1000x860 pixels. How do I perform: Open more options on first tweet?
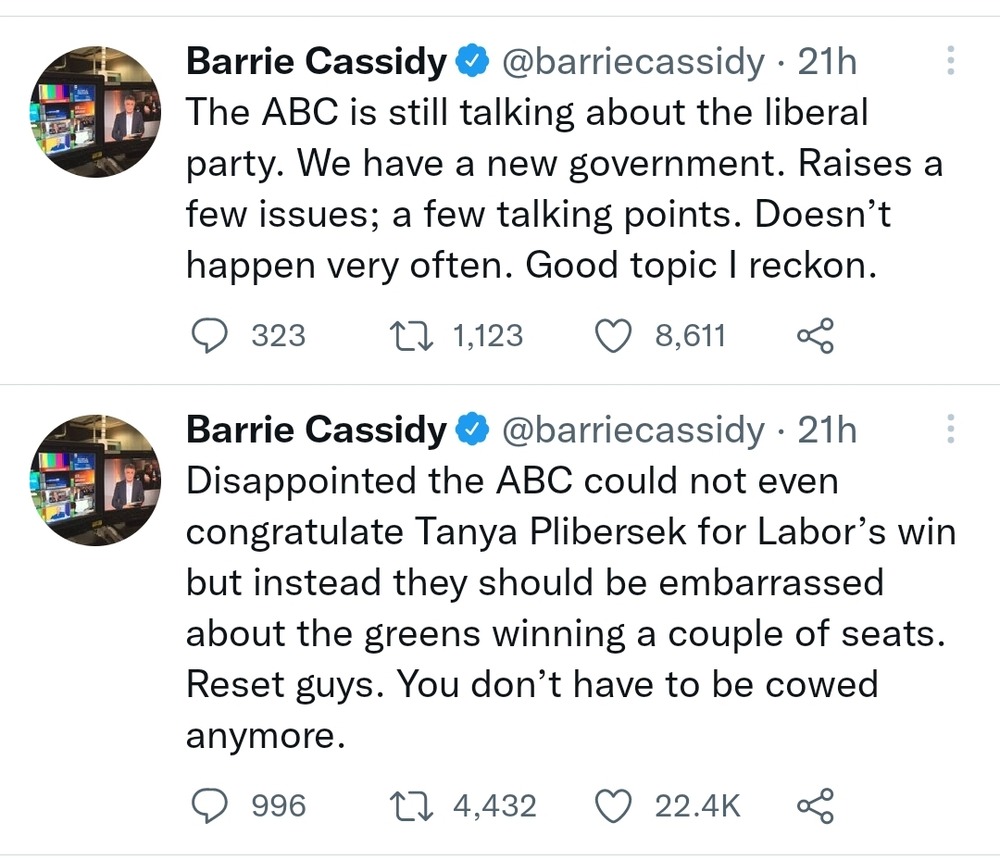coord(949,62)
